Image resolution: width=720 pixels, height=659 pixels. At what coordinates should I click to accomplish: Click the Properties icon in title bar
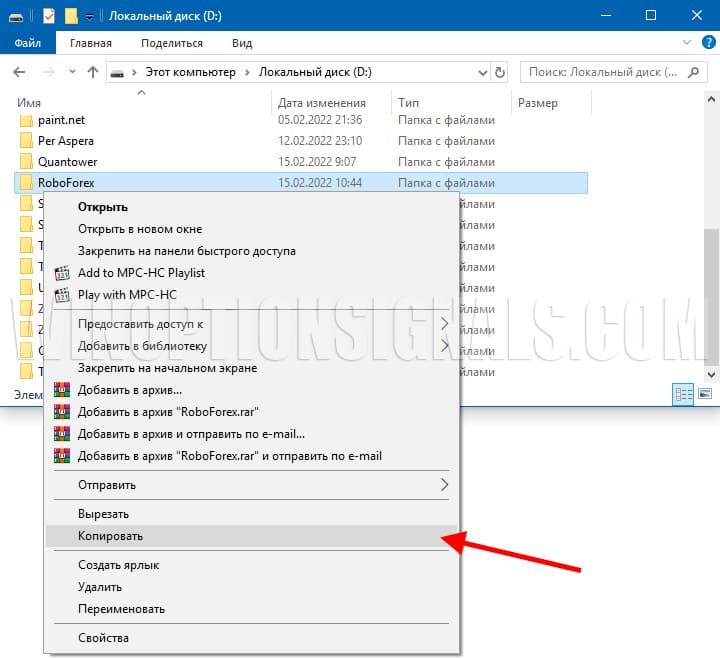(x=50, y=16)
